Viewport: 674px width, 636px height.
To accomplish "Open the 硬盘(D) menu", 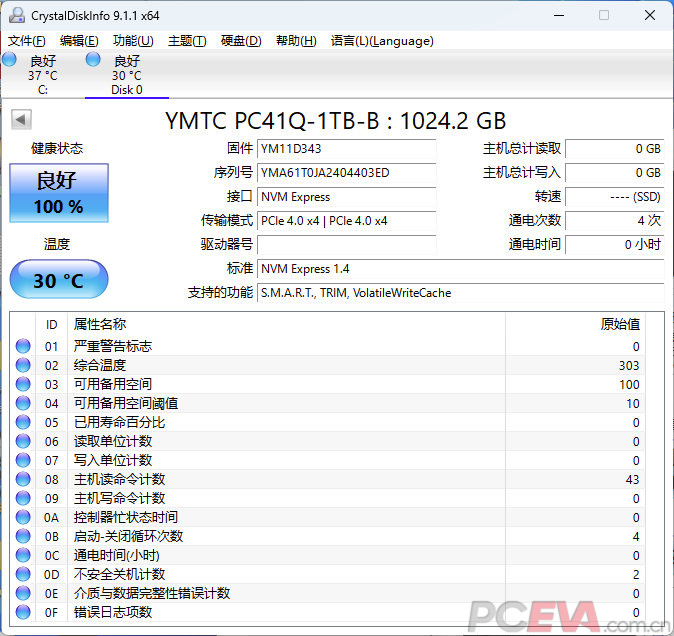I will pyautogui.click(x=240, y=41).
